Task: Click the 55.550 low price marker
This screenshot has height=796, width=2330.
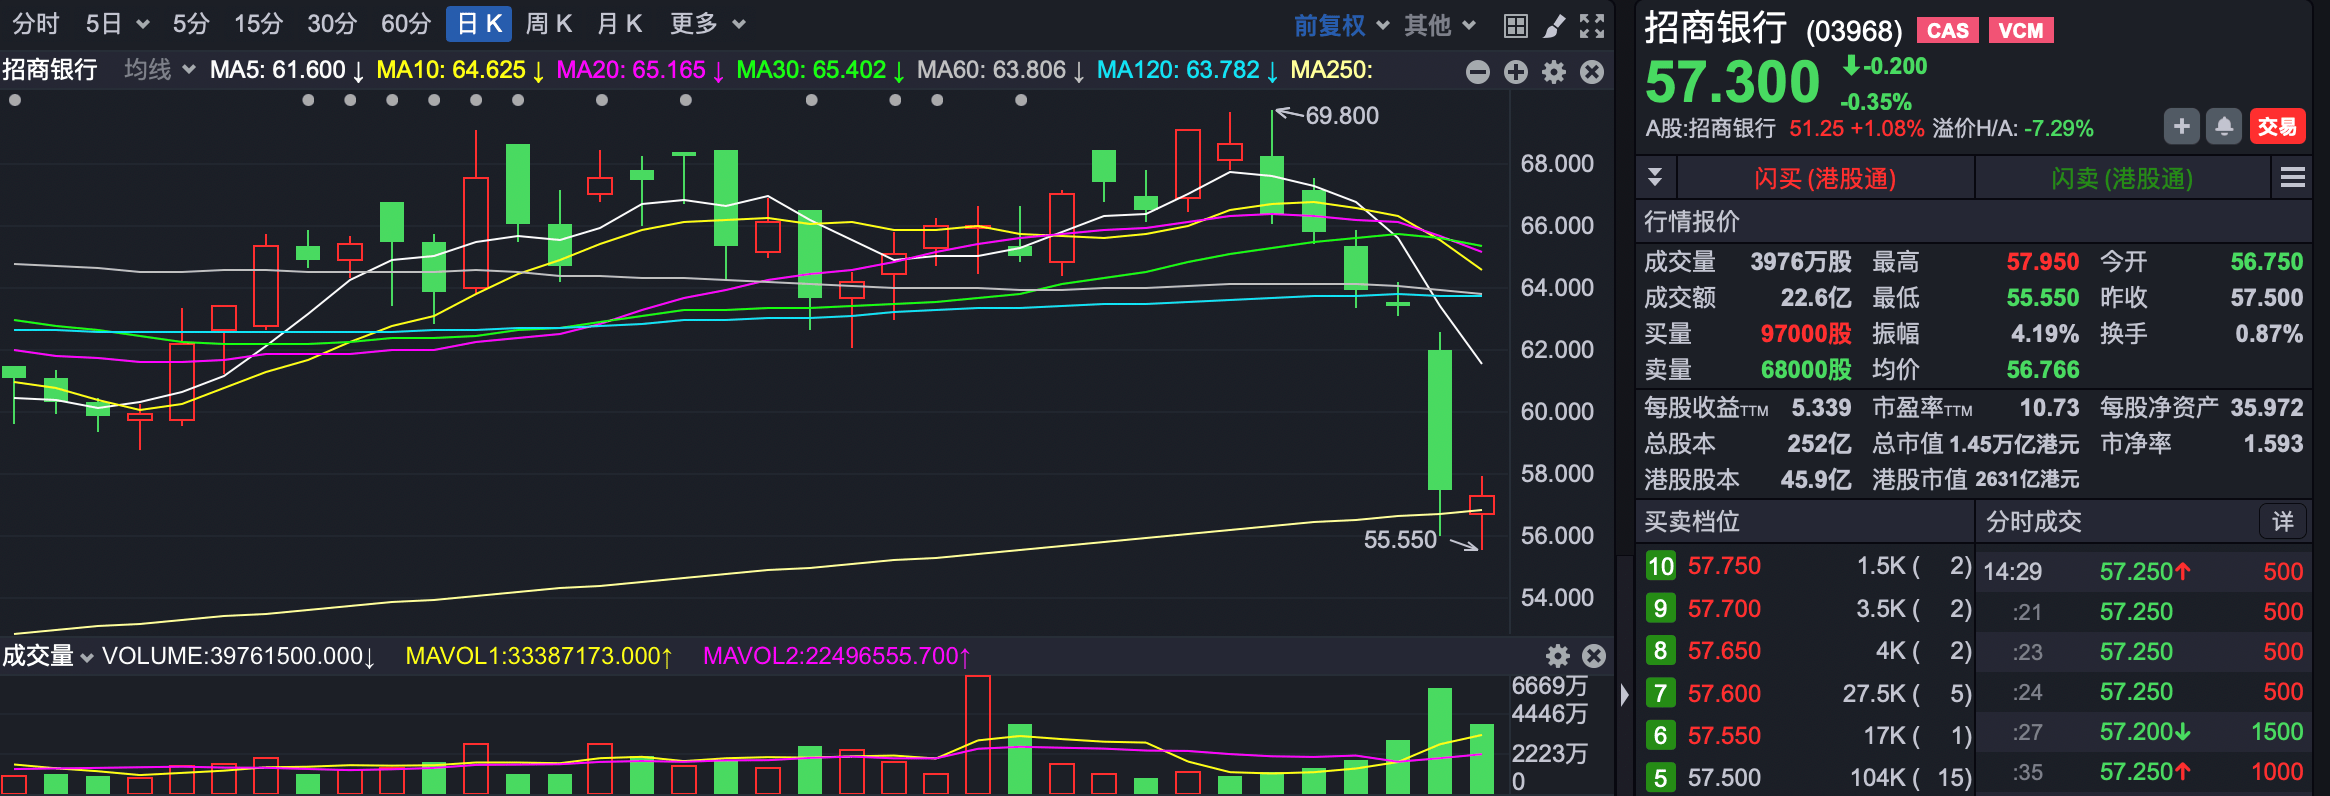Action: (x=1400, y=540)
